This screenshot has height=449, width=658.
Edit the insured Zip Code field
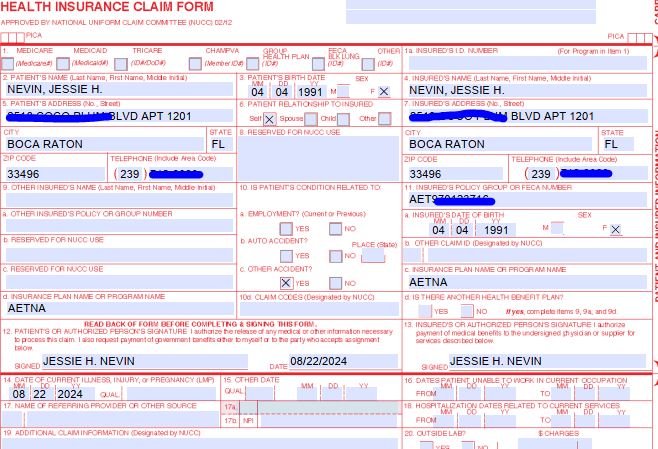pyautogui.click(x=455, y=174)
